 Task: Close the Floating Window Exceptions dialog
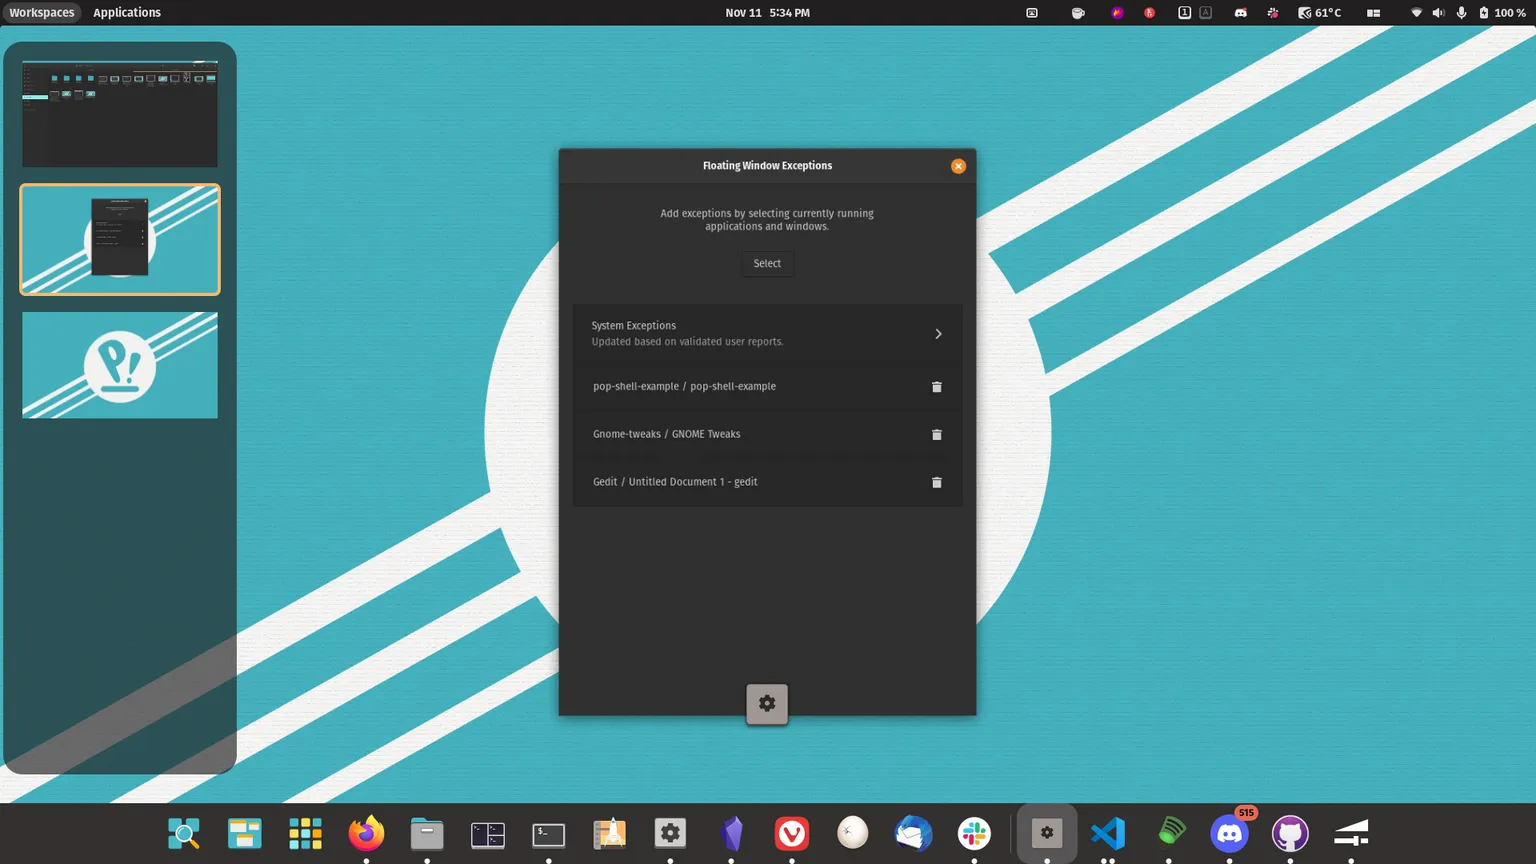click(x=958, y=166)
